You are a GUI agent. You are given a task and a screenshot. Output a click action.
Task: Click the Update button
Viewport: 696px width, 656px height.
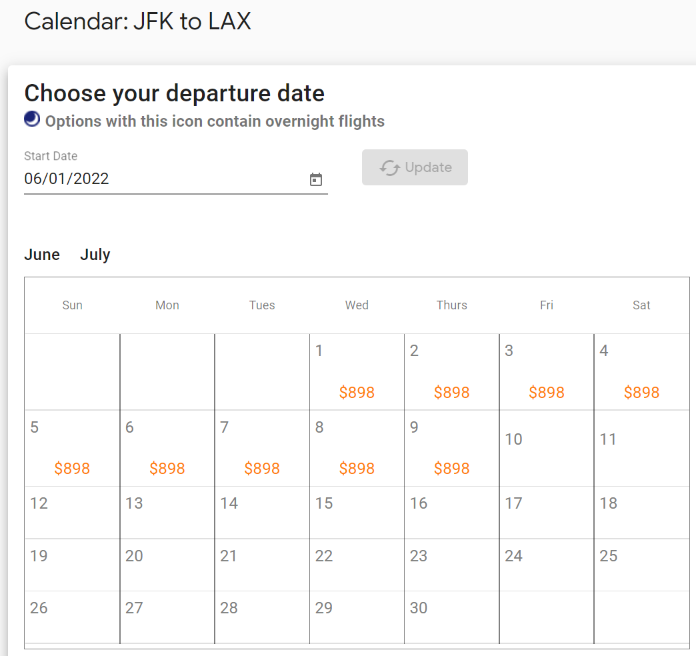click(x=415, y=167)
